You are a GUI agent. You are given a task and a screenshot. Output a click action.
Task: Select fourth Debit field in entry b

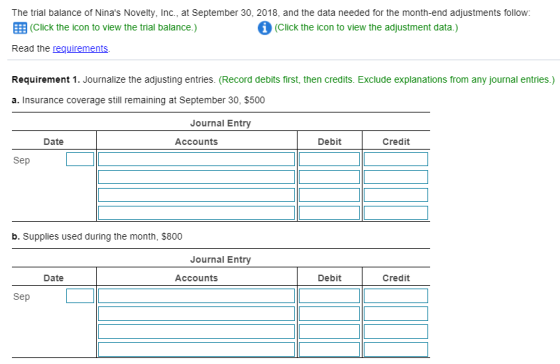point(329,349)
